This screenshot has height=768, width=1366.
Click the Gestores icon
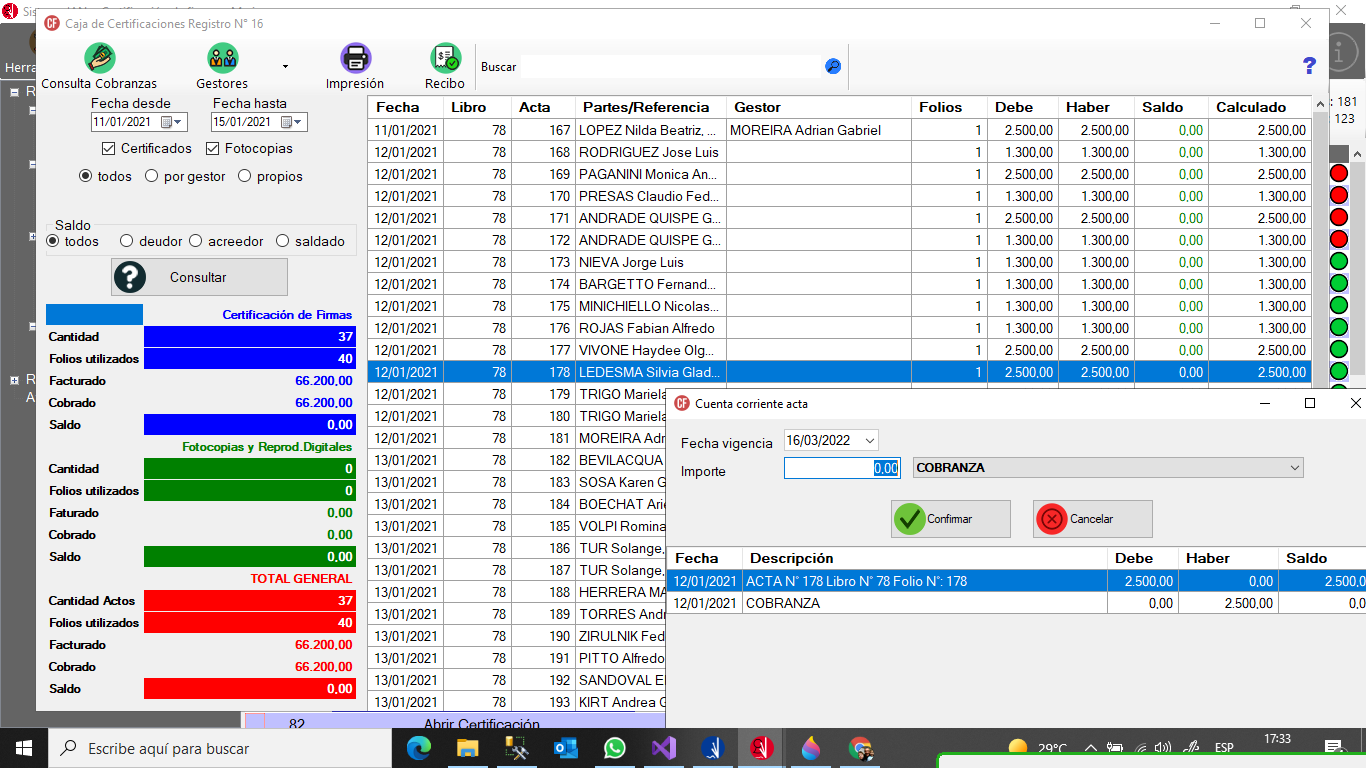pyautogui.click(x=222, y=59)
